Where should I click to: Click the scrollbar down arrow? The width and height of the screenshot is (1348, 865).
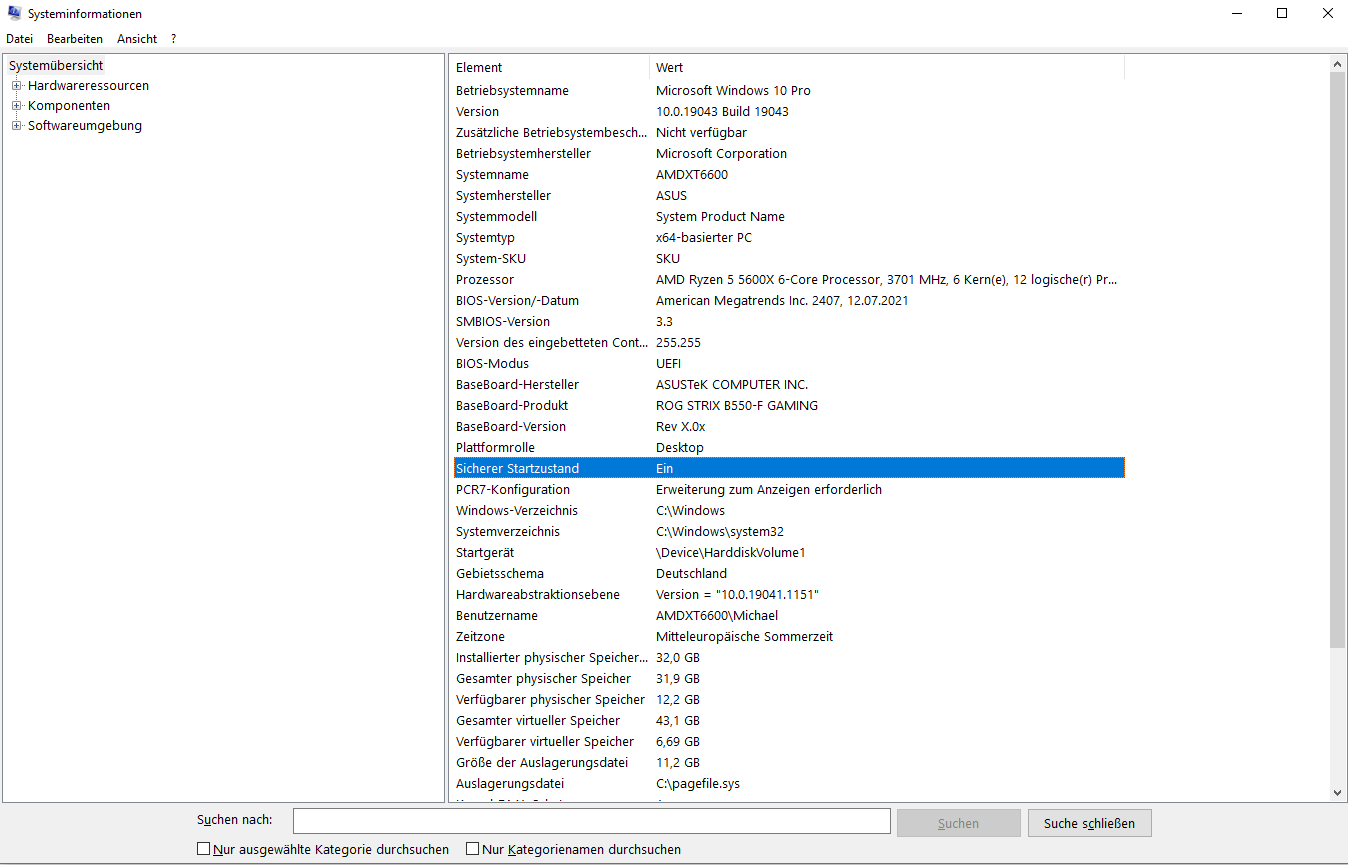click(1338, 793)
